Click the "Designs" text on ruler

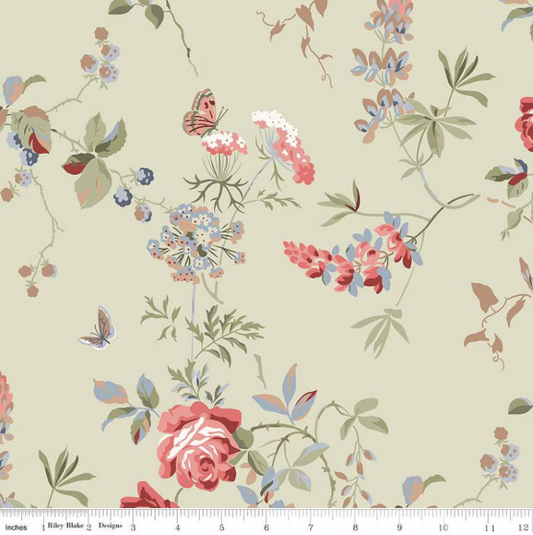point(110,525)
